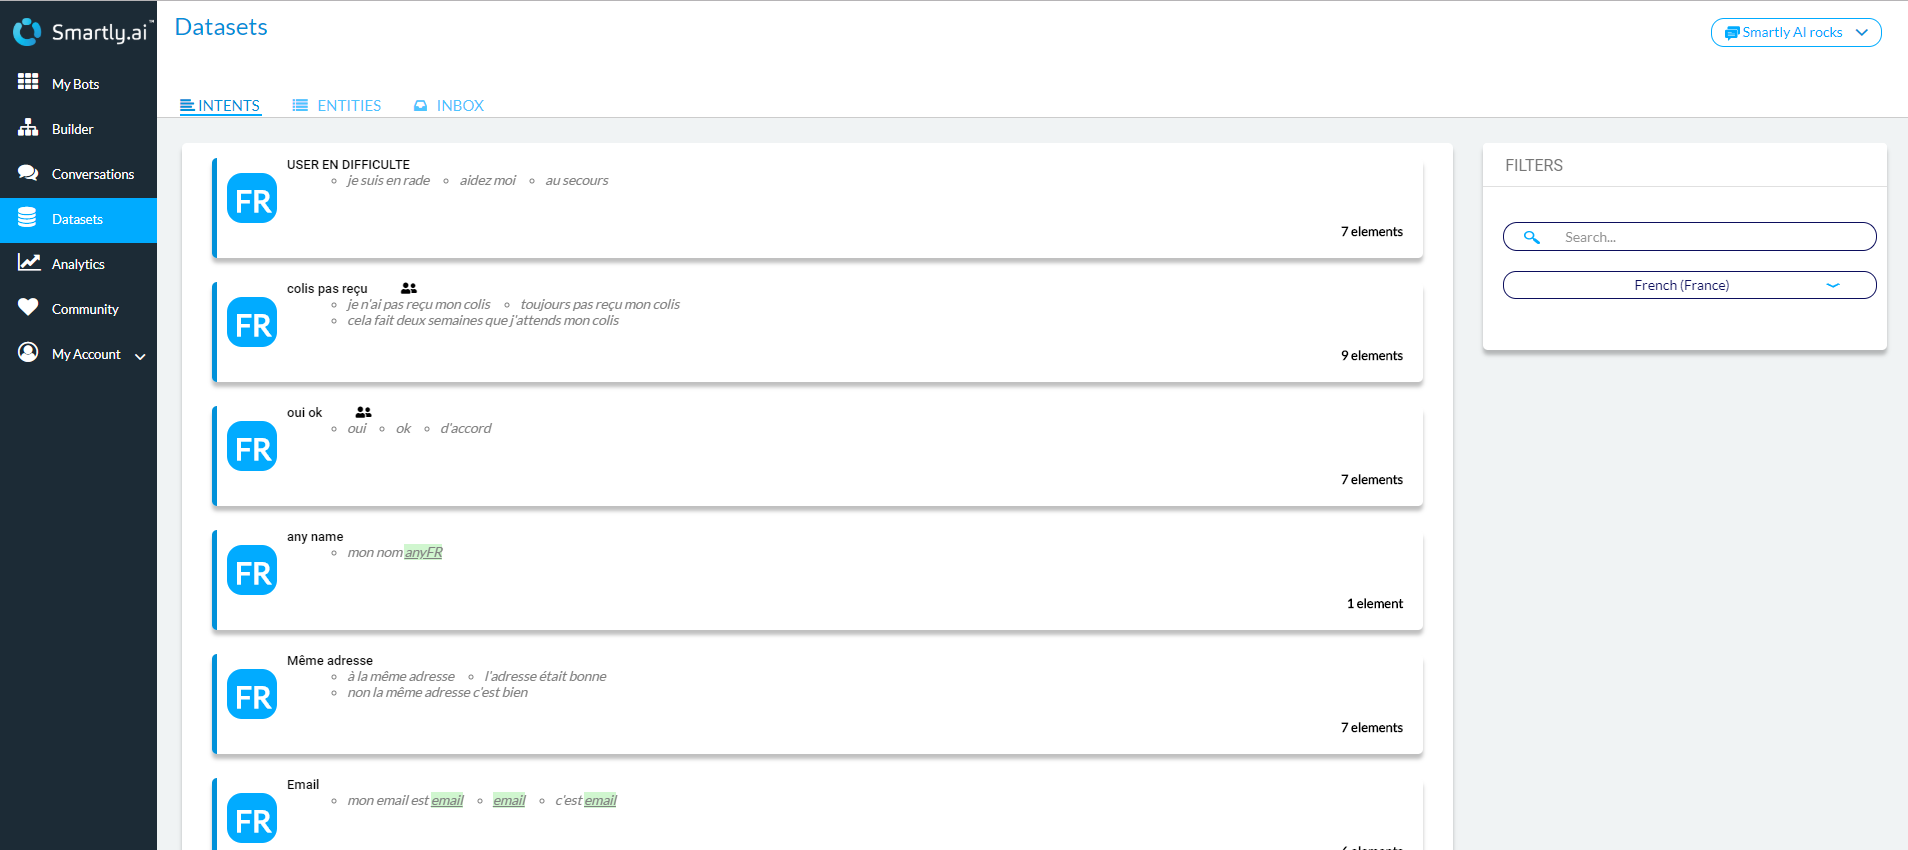Open the French (France) language dropdown
Viewport: 1908px width, 850px height.
click(x=1689, y=285)
